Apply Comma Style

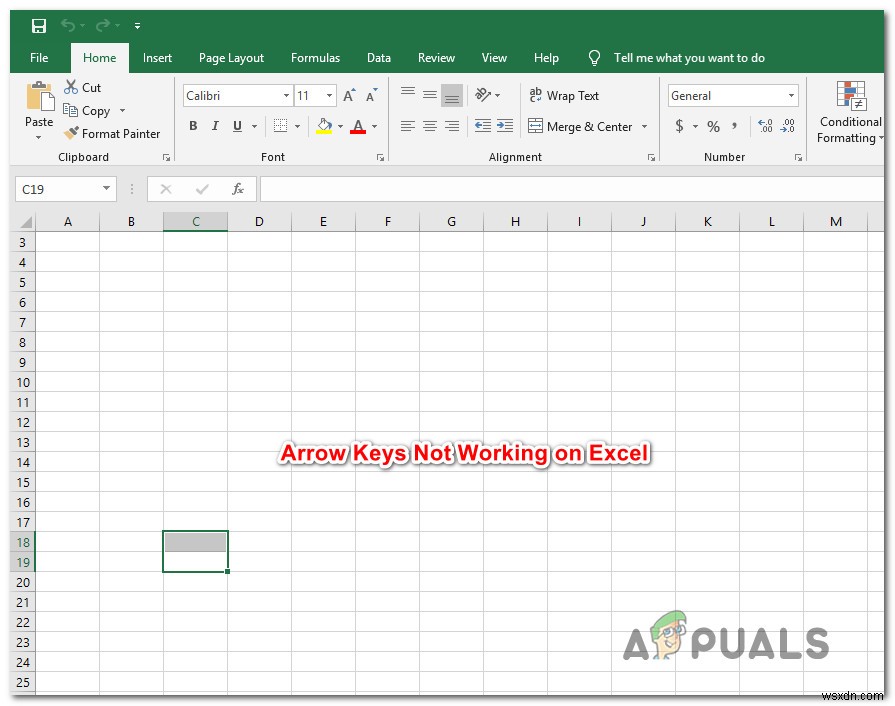(x=735, y=126)
